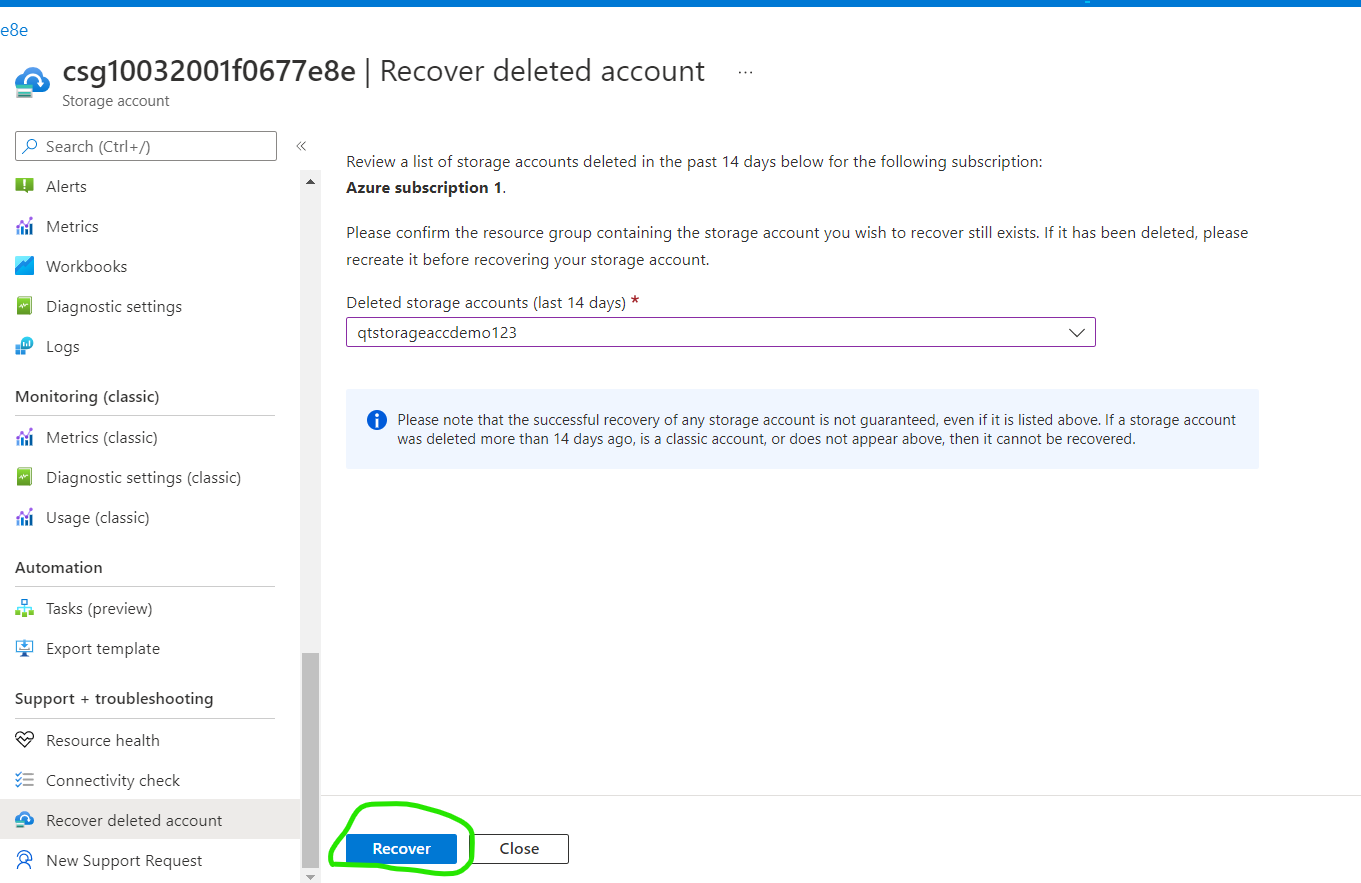Open New Support Request
This screenshot has width=1361, height=883.
124,860
